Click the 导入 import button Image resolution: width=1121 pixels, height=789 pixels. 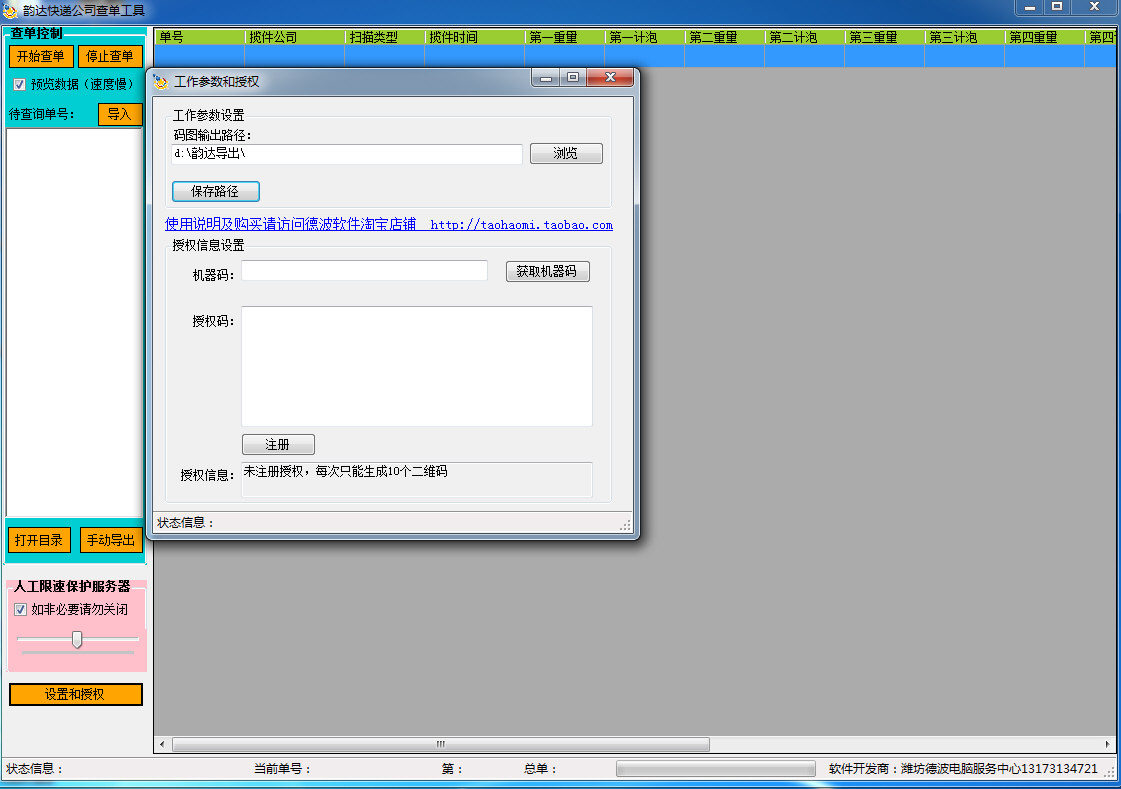(x=120, y=114)
